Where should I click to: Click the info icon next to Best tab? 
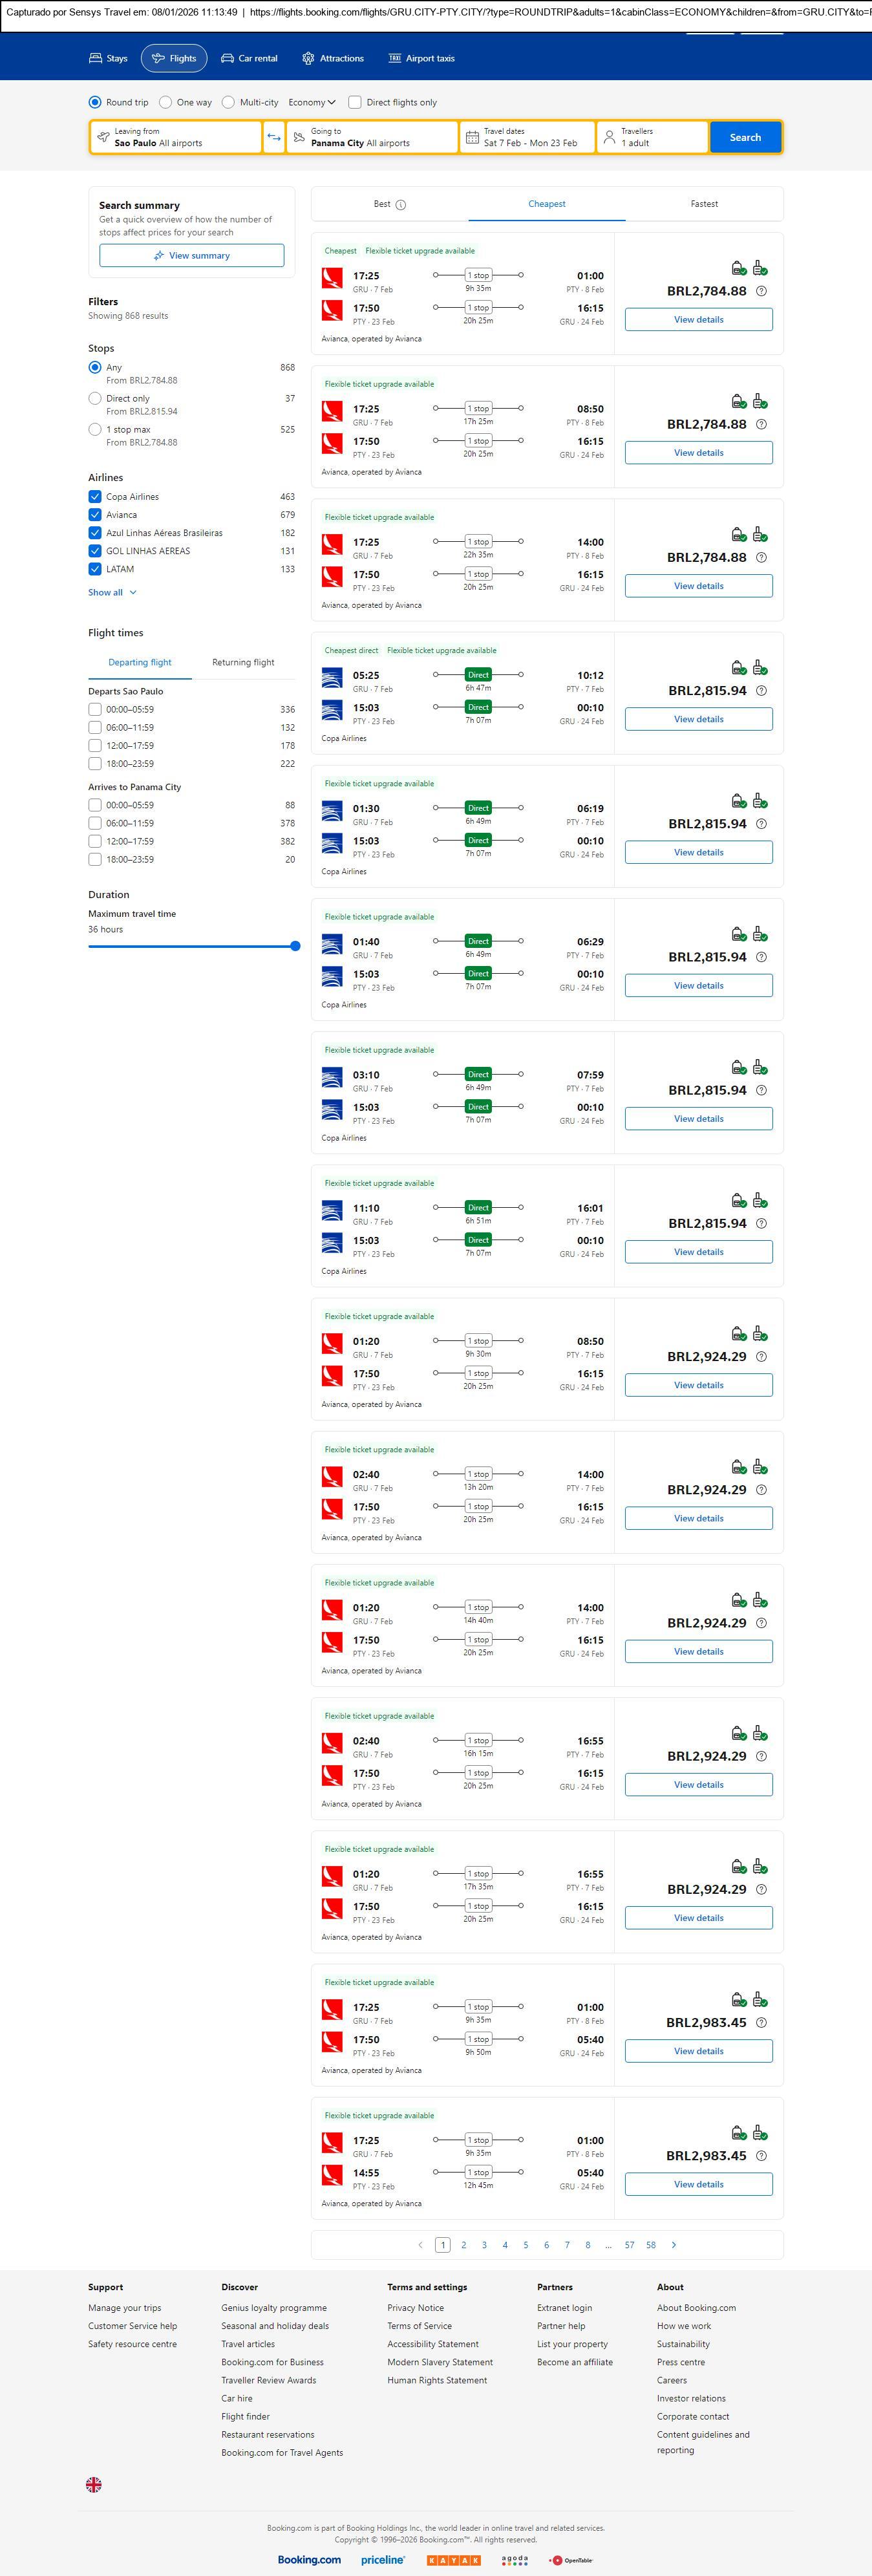(401, 205)
